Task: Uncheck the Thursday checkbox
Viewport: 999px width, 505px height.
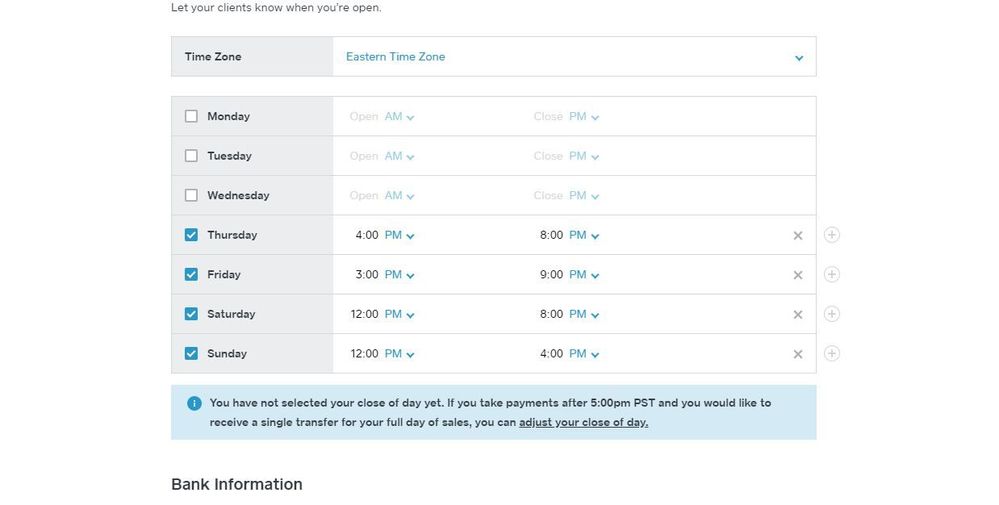Action: pos(191,235)
